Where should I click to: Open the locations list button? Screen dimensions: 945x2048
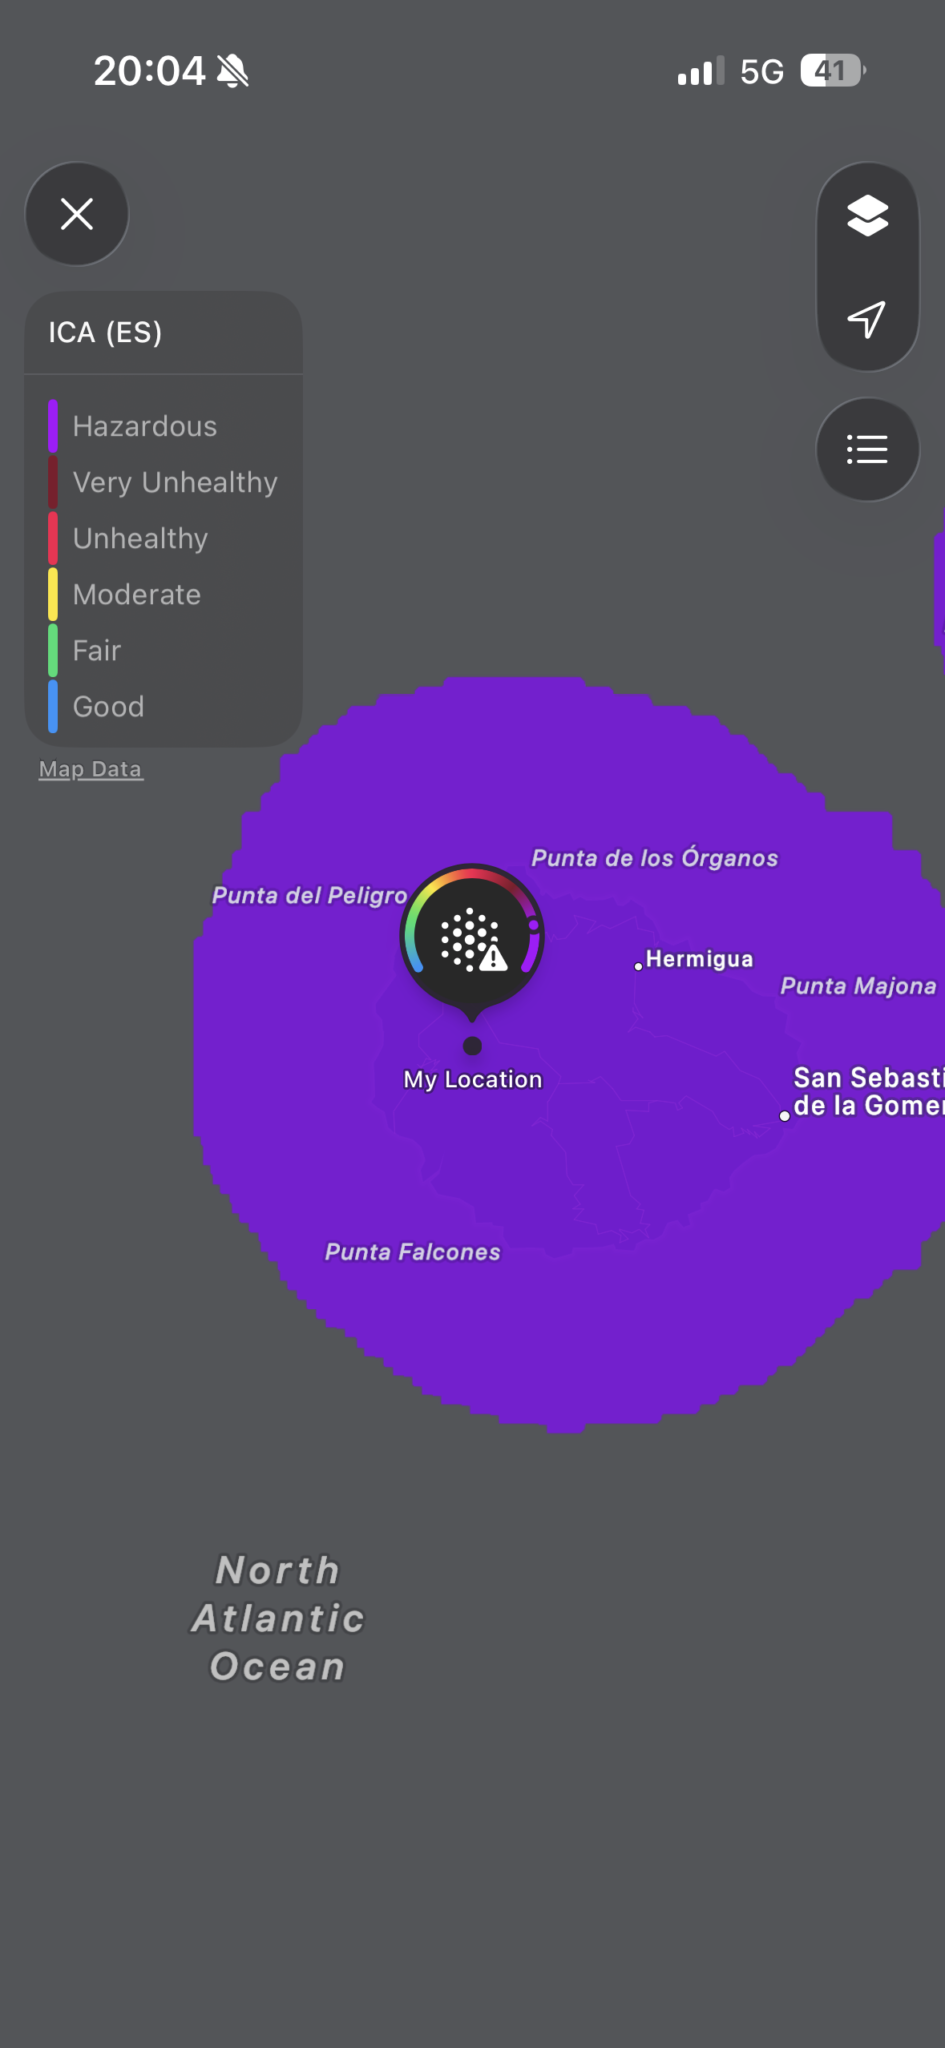click(x=867, y=449)
